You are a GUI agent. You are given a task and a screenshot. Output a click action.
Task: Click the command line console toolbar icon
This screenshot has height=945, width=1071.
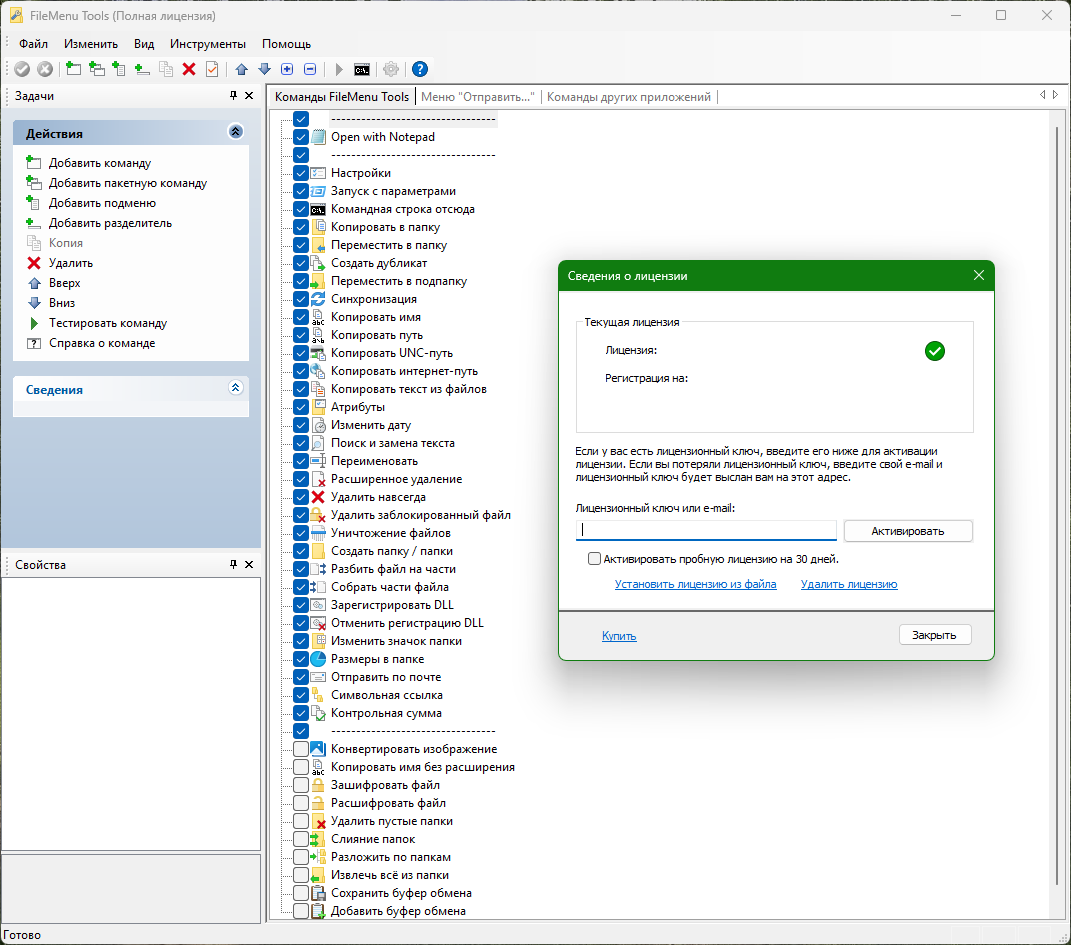click(x=362, y=70)
